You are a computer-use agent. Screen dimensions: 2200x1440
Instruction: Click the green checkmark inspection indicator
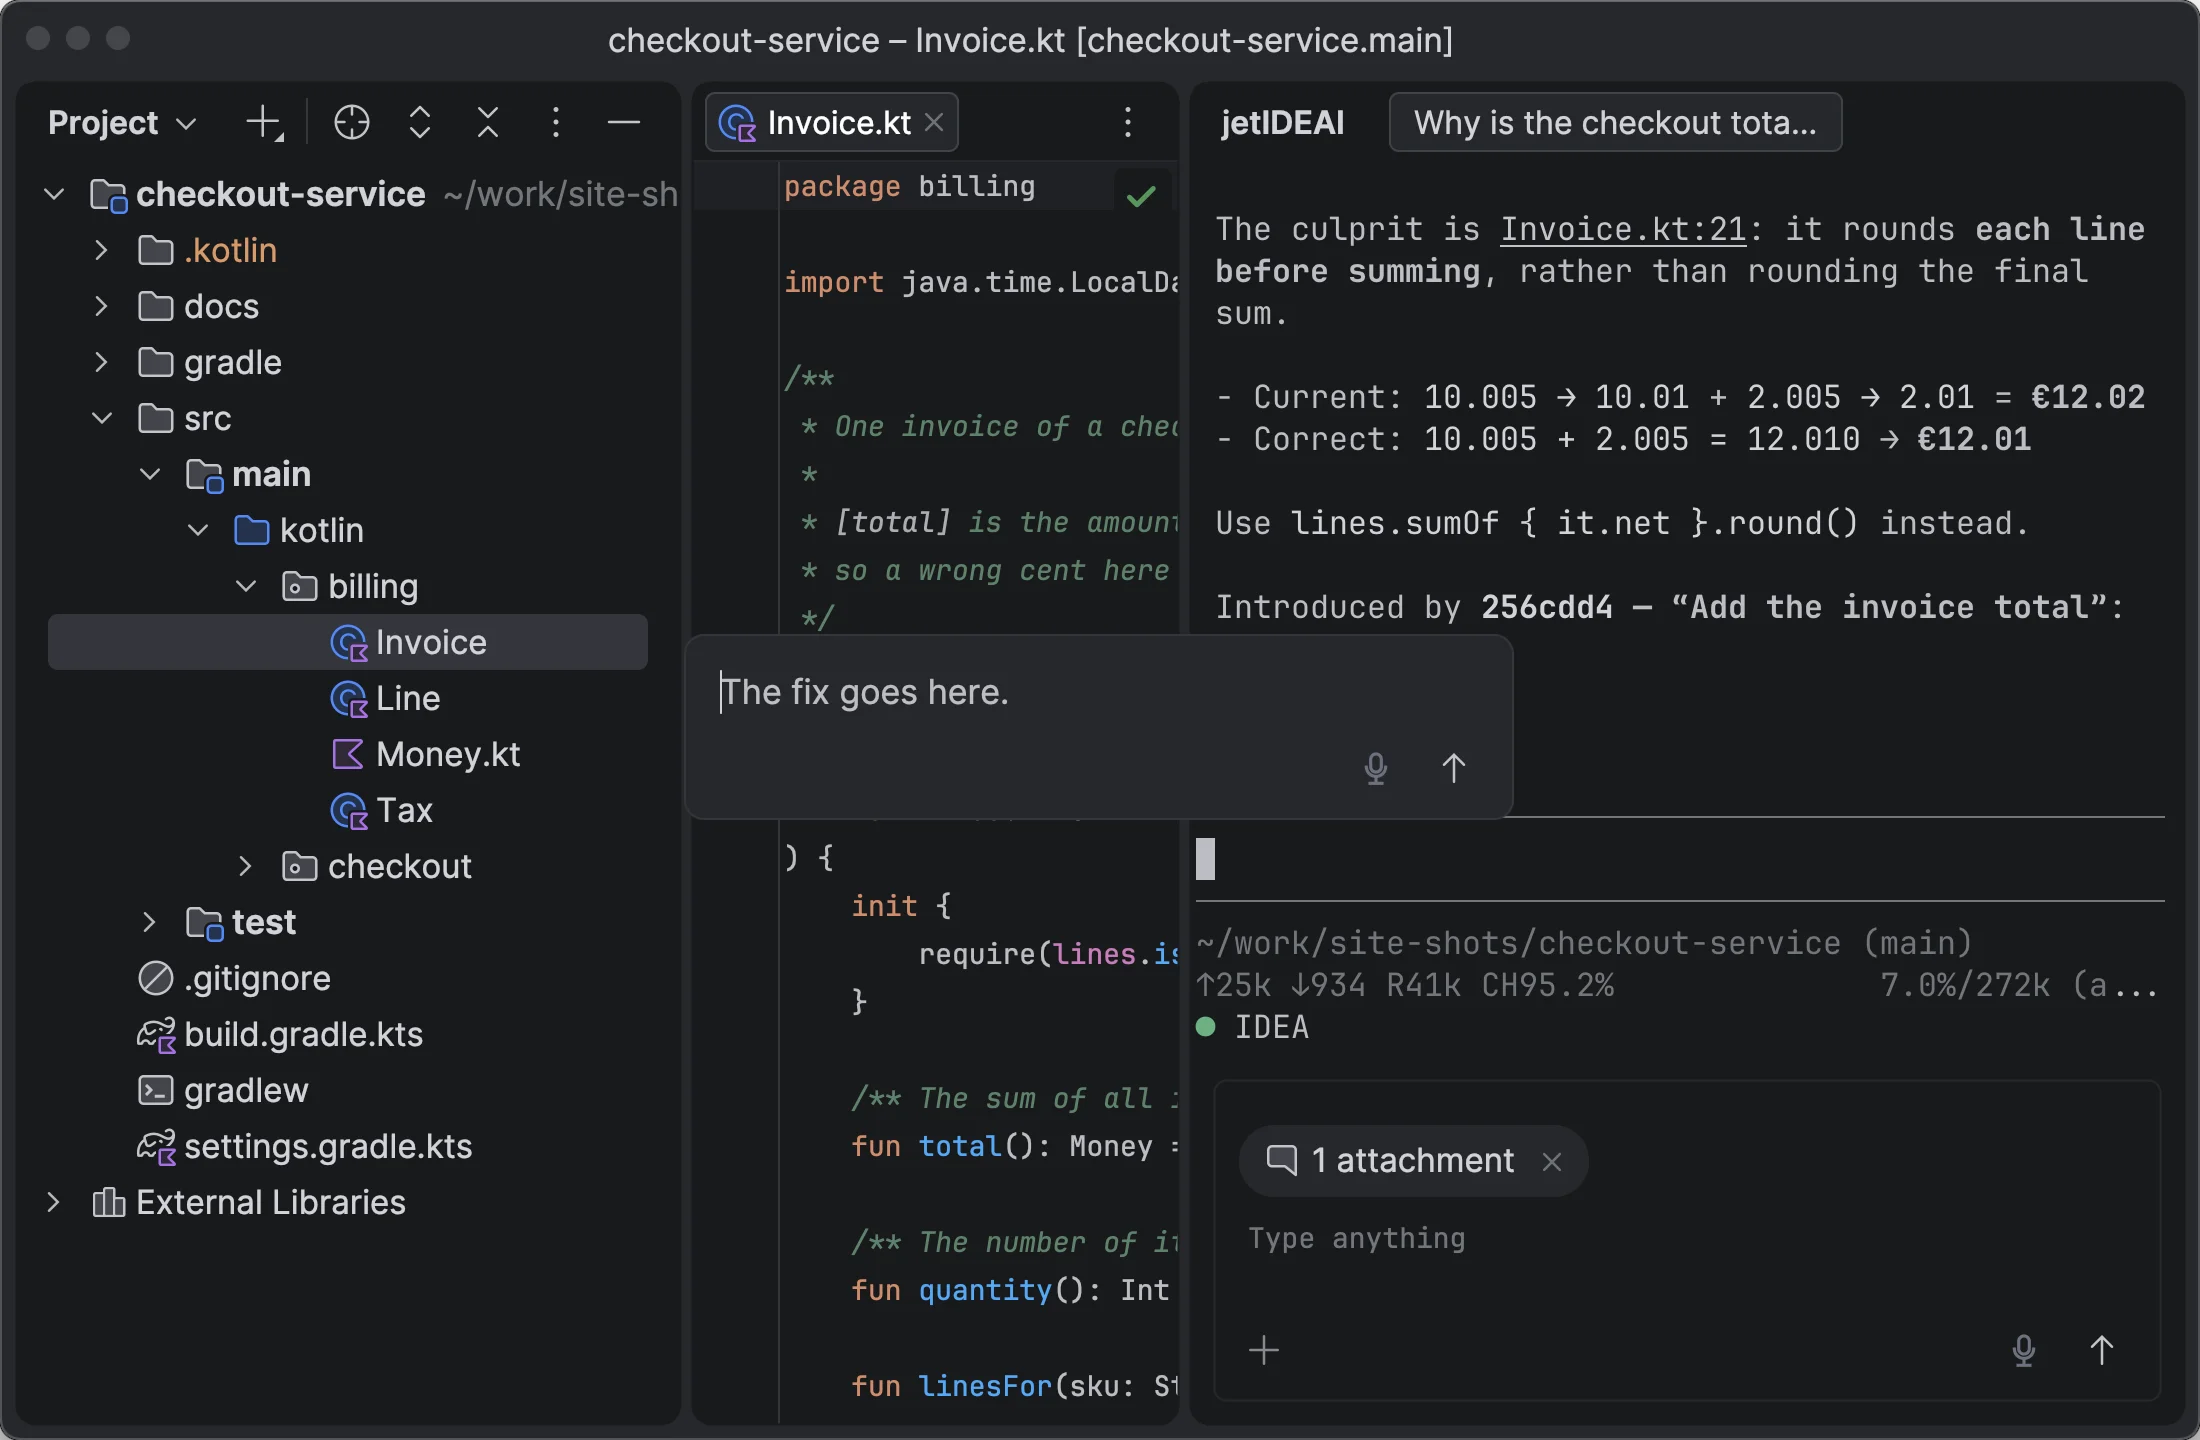coord(1141,196)
